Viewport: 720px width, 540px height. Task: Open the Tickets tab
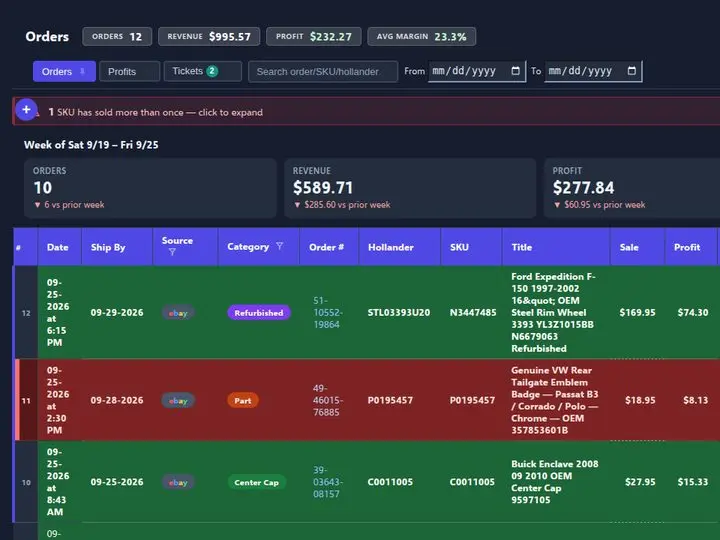click(202, 71)
